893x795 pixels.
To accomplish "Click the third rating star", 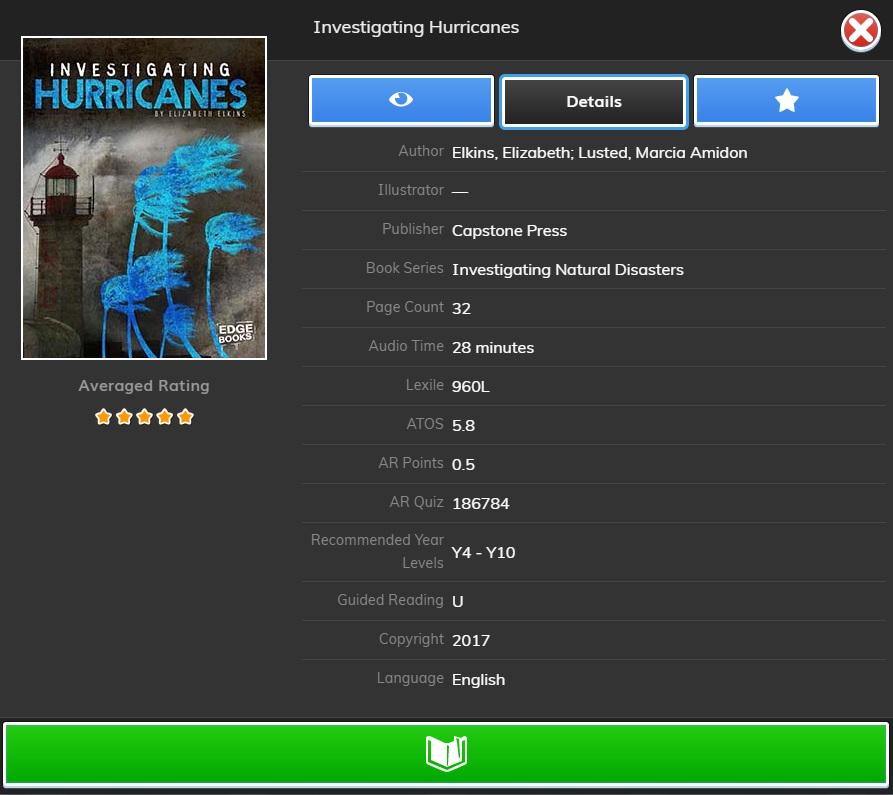I will point(144,417).
